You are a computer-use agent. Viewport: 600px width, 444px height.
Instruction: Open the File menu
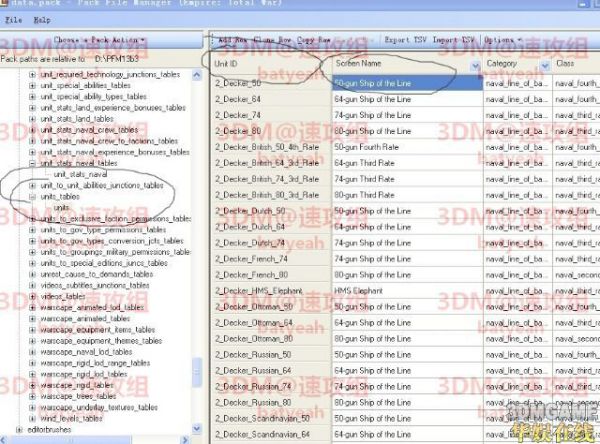13,19
